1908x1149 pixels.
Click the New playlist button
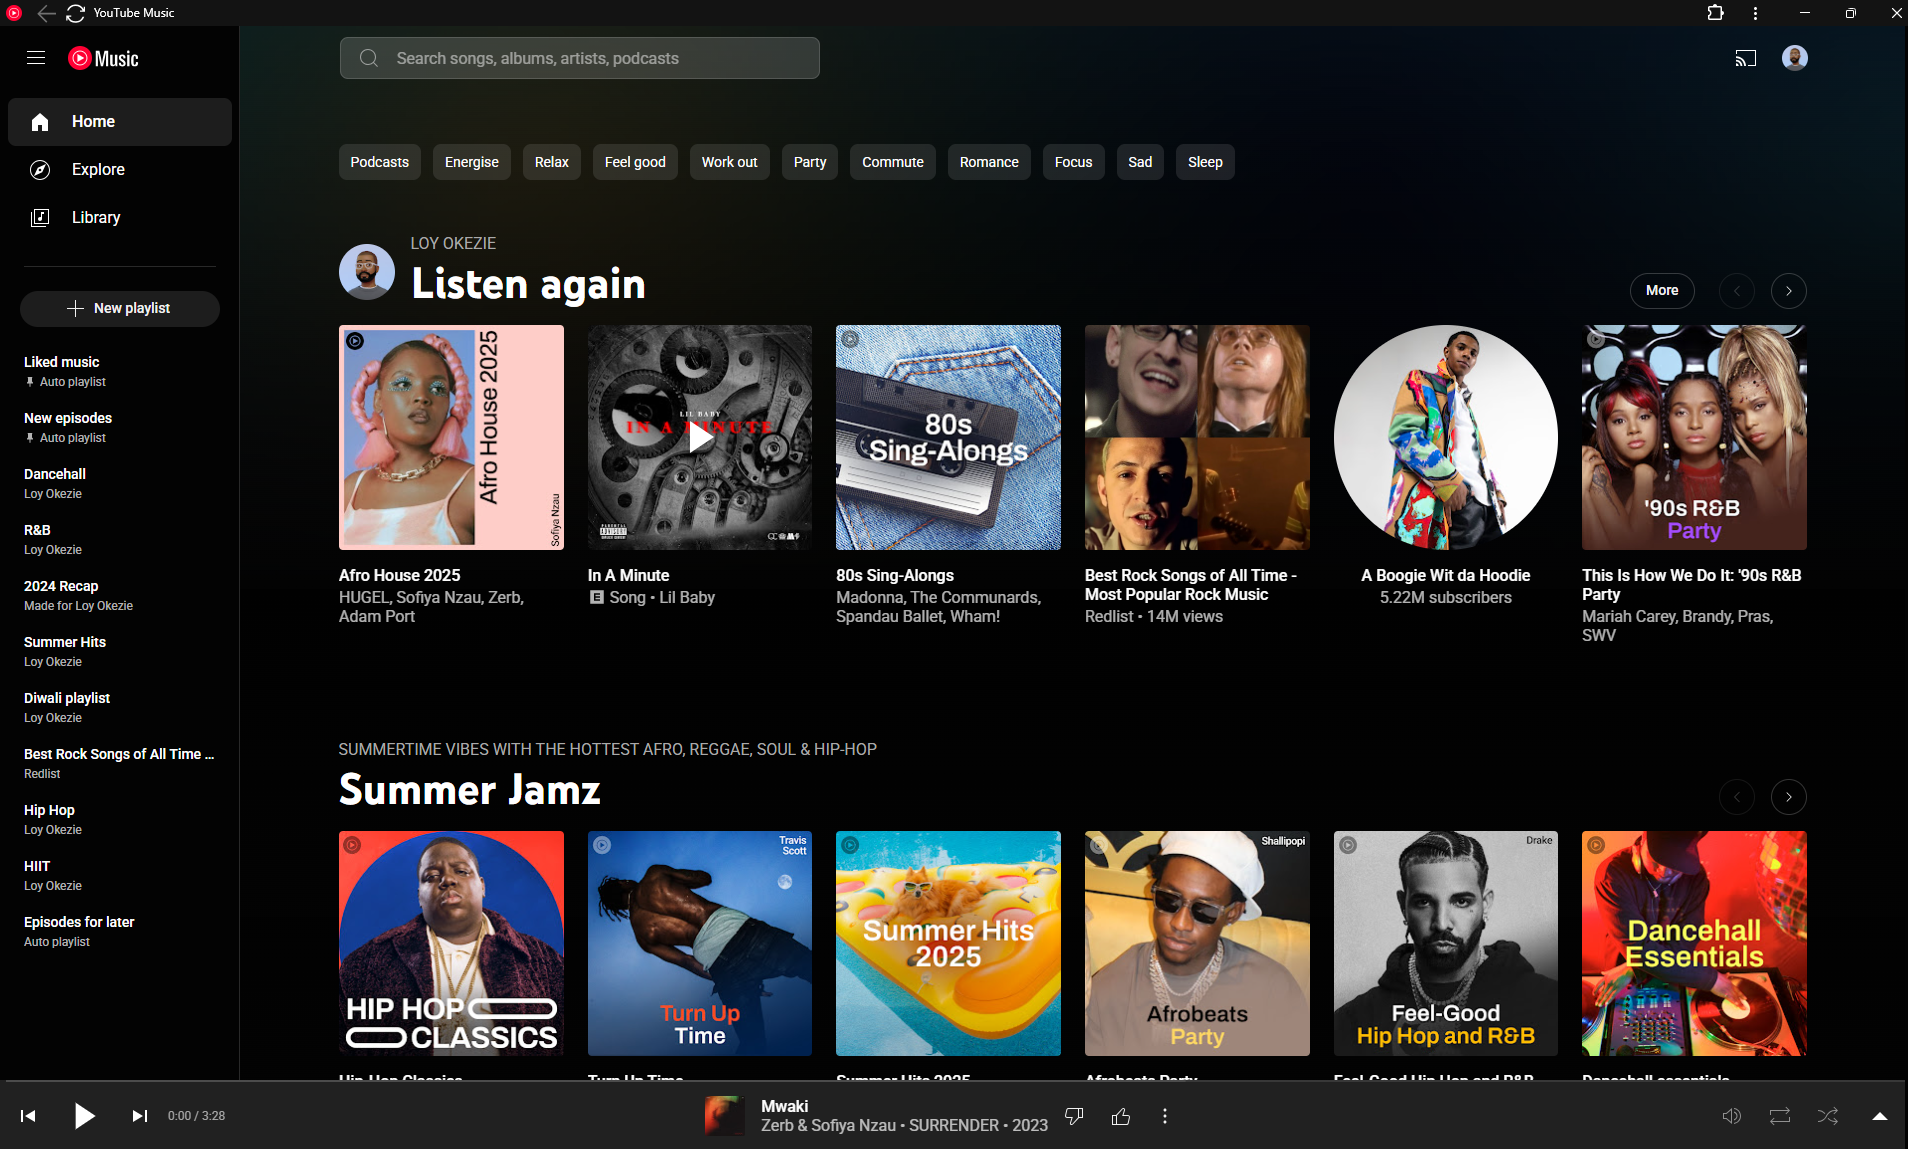point(120,309)
